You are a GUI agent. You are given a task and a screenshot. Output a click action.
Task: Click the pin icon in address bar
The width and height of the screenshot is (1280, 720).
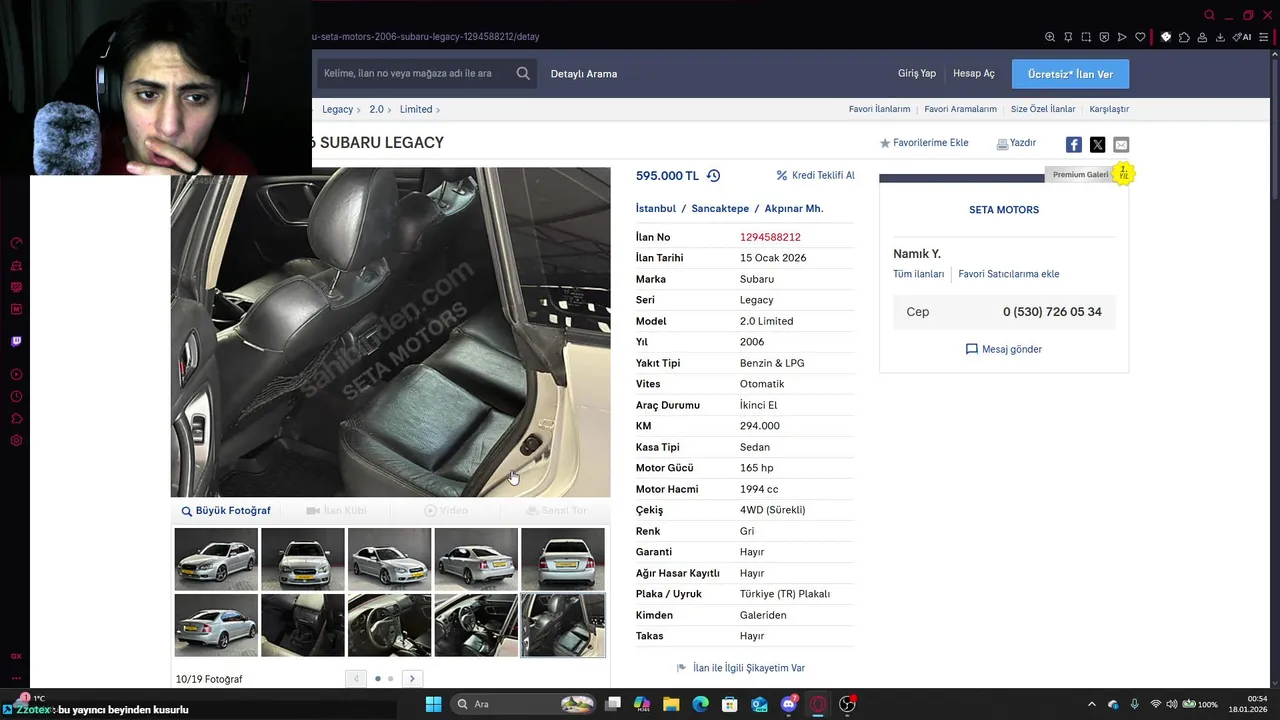click(1068, 37)
